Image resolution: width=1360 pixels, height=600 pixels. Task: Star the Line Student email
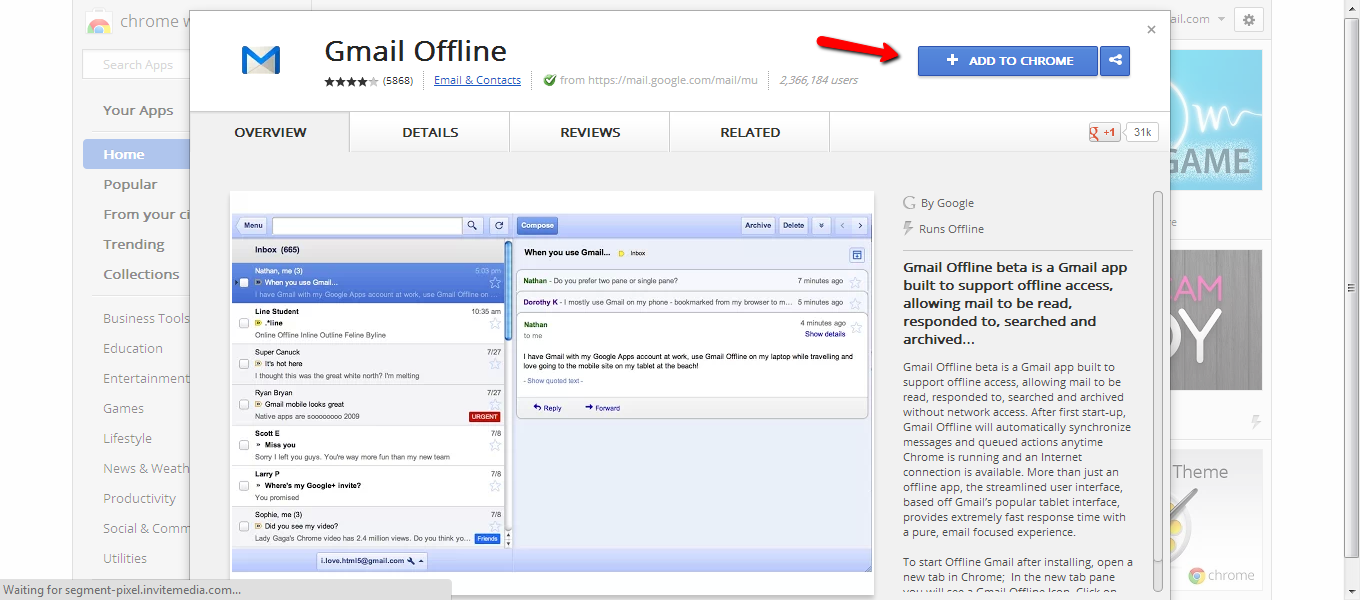494,323
